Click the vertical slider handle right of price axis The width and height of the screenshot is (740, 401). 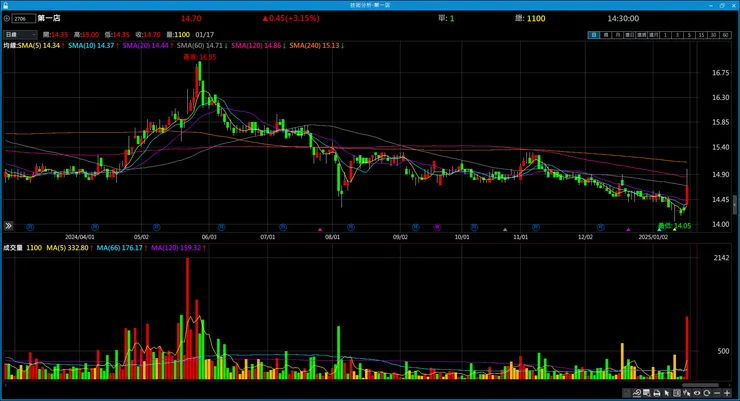(735, 204)
